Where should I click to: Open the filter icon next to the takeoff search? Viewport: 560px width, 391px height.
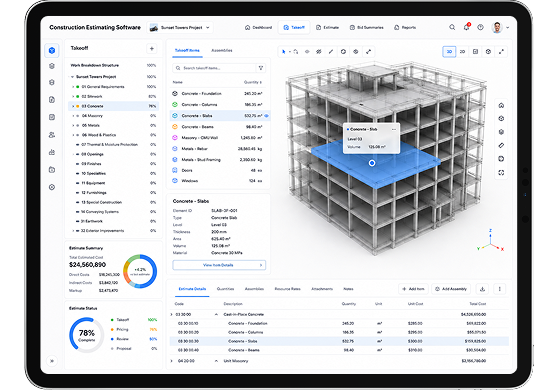click(x=261, y=68)
